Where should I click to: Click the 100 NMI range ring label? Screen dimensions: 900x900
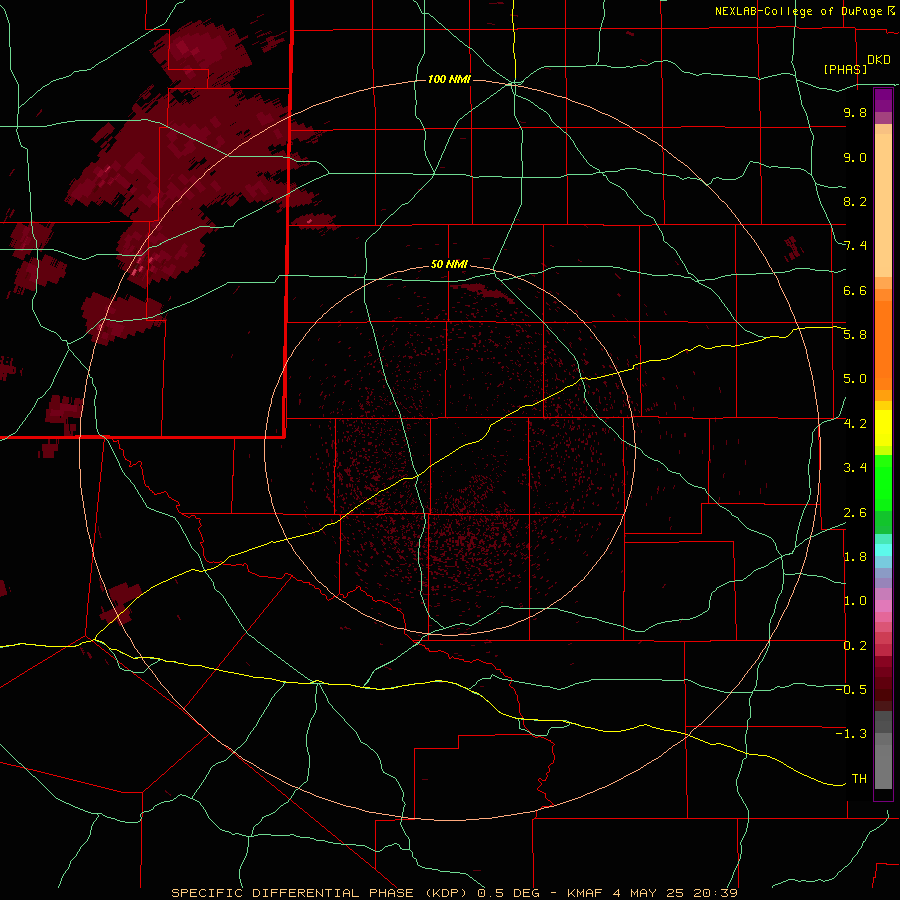pyautogui.click(x=449, y=79)
